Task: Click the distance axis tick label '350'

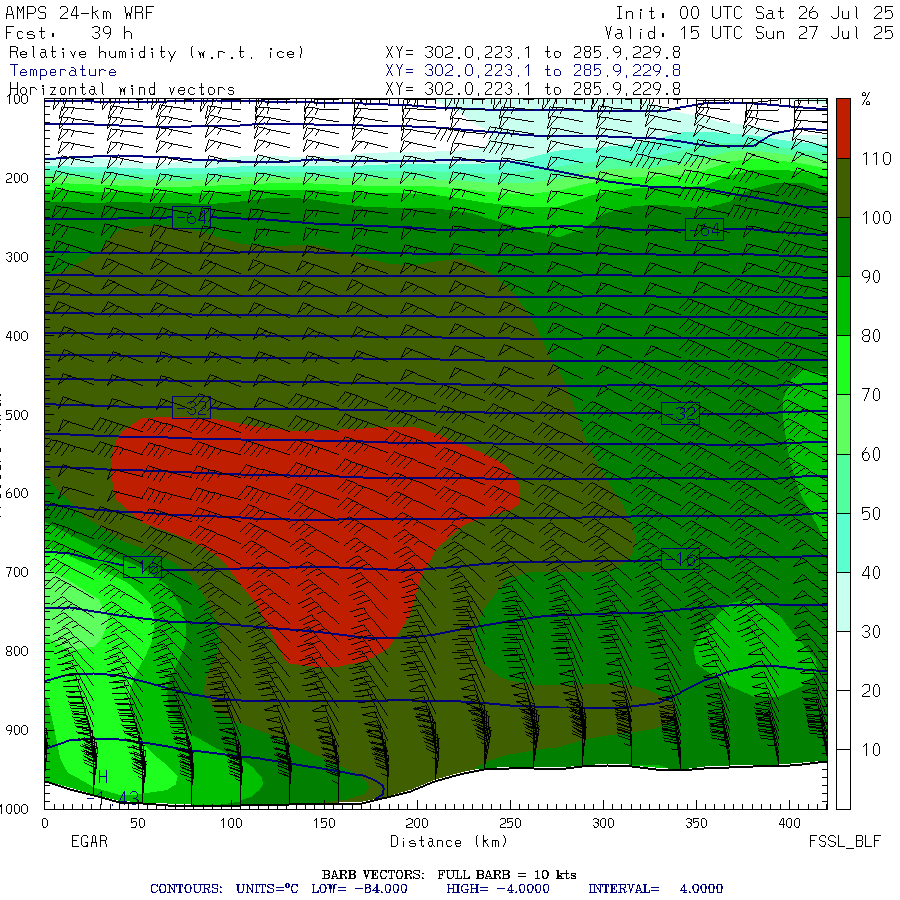Action: click(696, 824)
